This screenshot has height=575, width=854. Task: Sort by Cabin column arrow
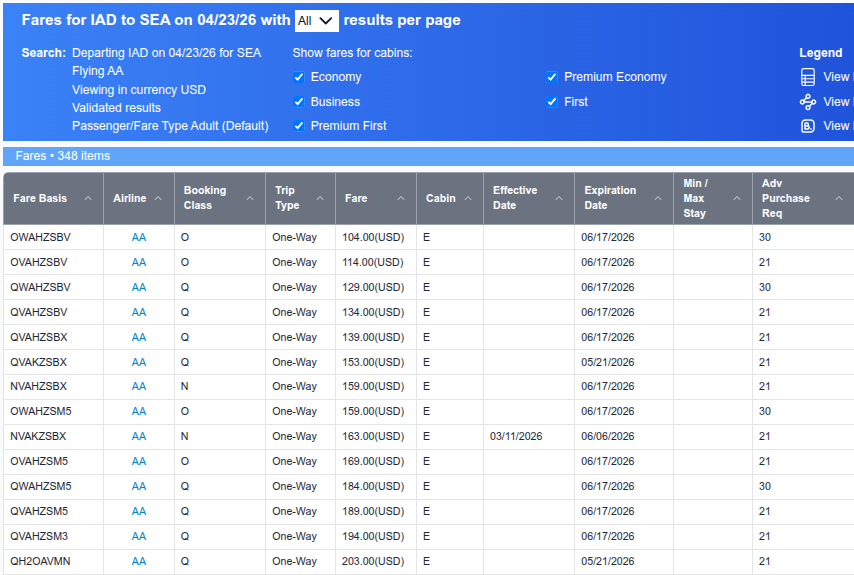point(468,198)
